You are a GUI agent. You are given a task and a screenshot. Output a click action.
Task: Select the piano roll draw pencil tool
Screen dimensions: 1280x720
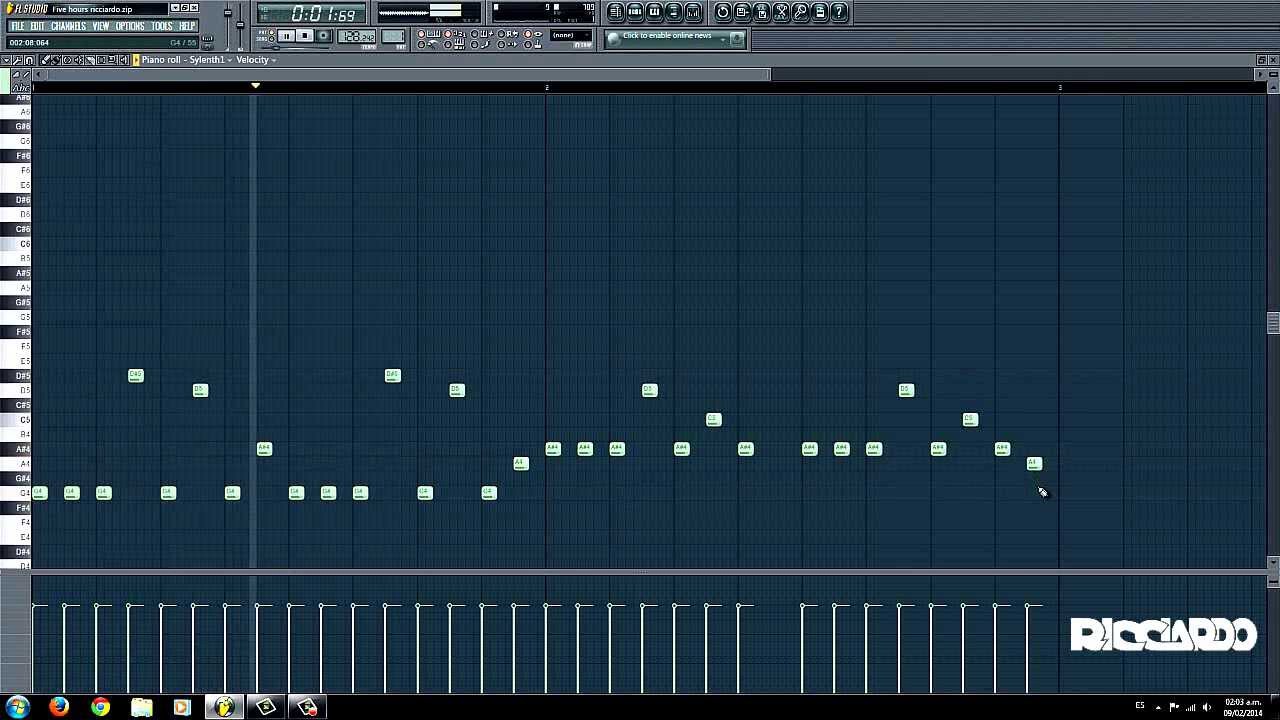[x=45, y=60]
